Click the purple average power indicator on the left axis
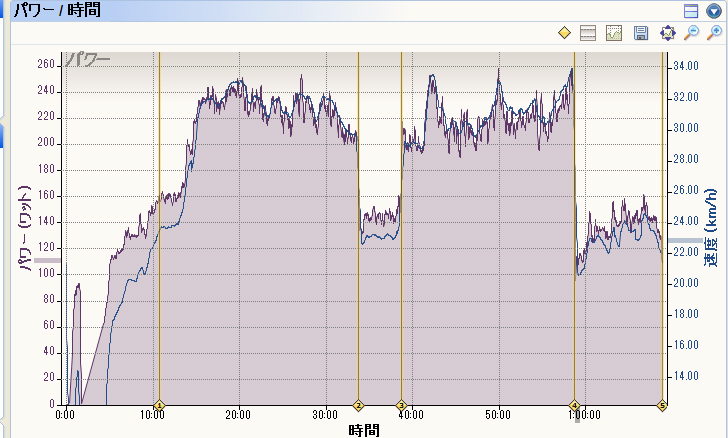This screenshot has width=728, height=438. (x=47, y=261)
